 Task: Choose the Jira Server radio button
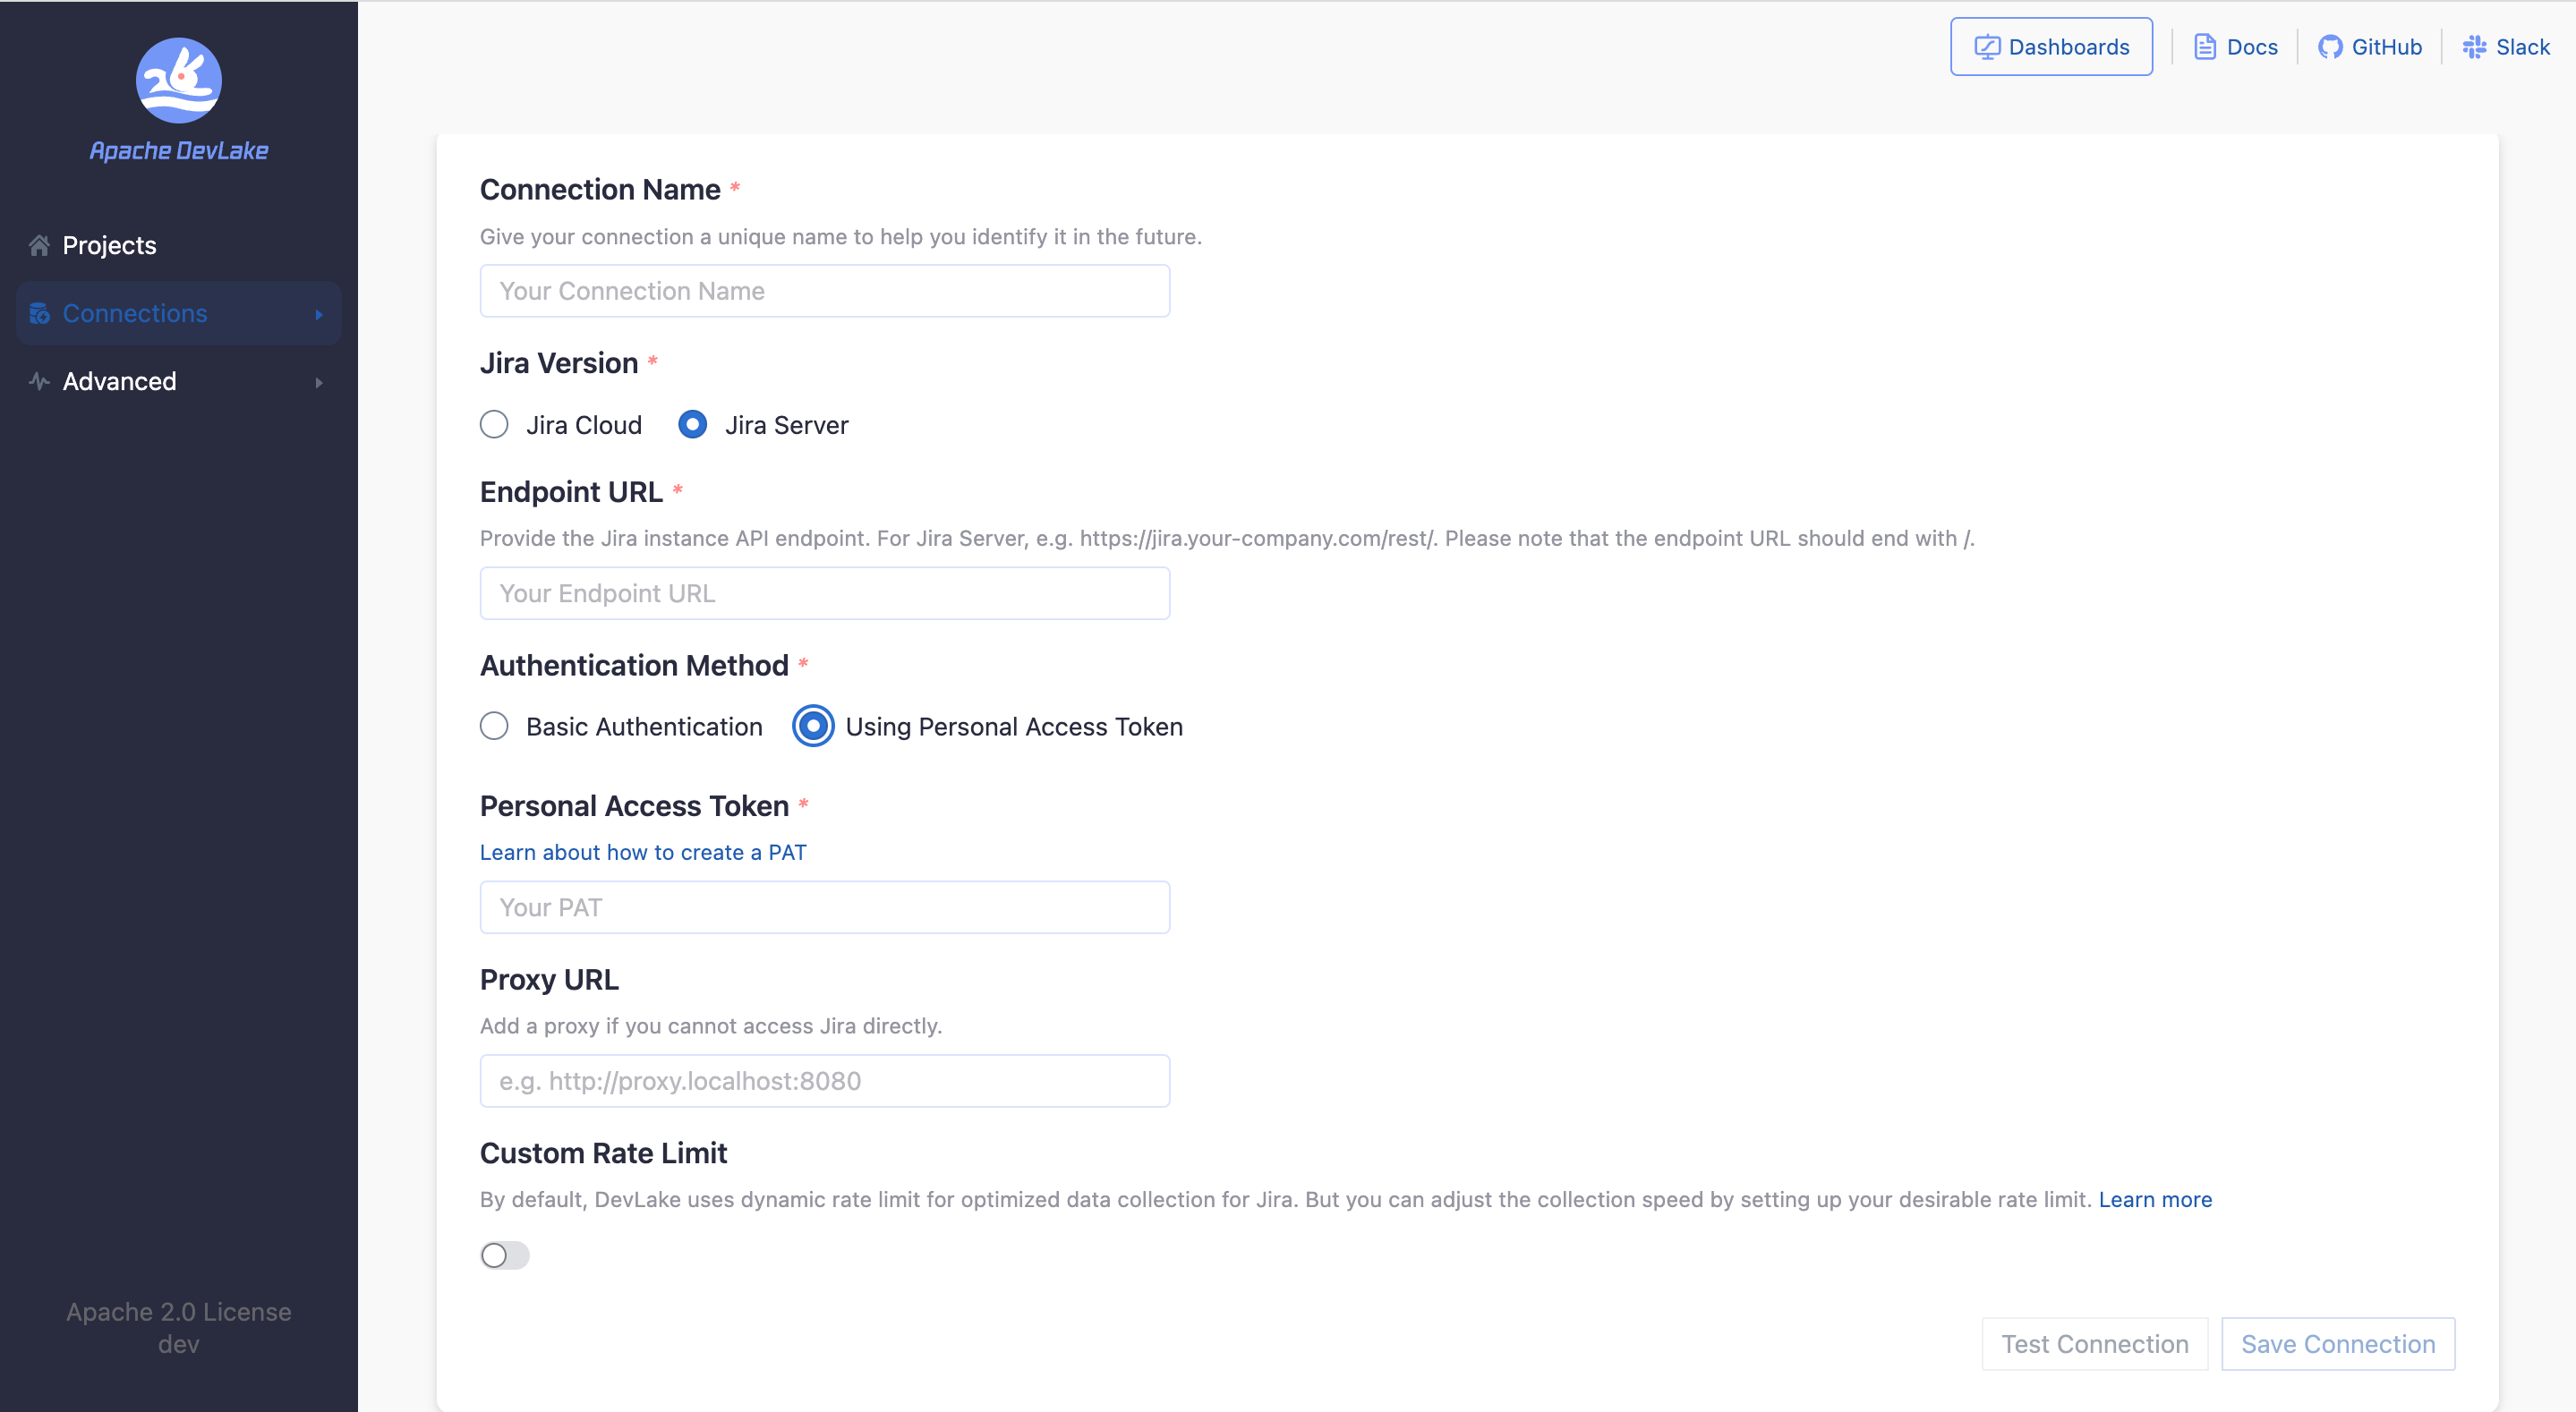pyautogui.click(x=692, y=425)
